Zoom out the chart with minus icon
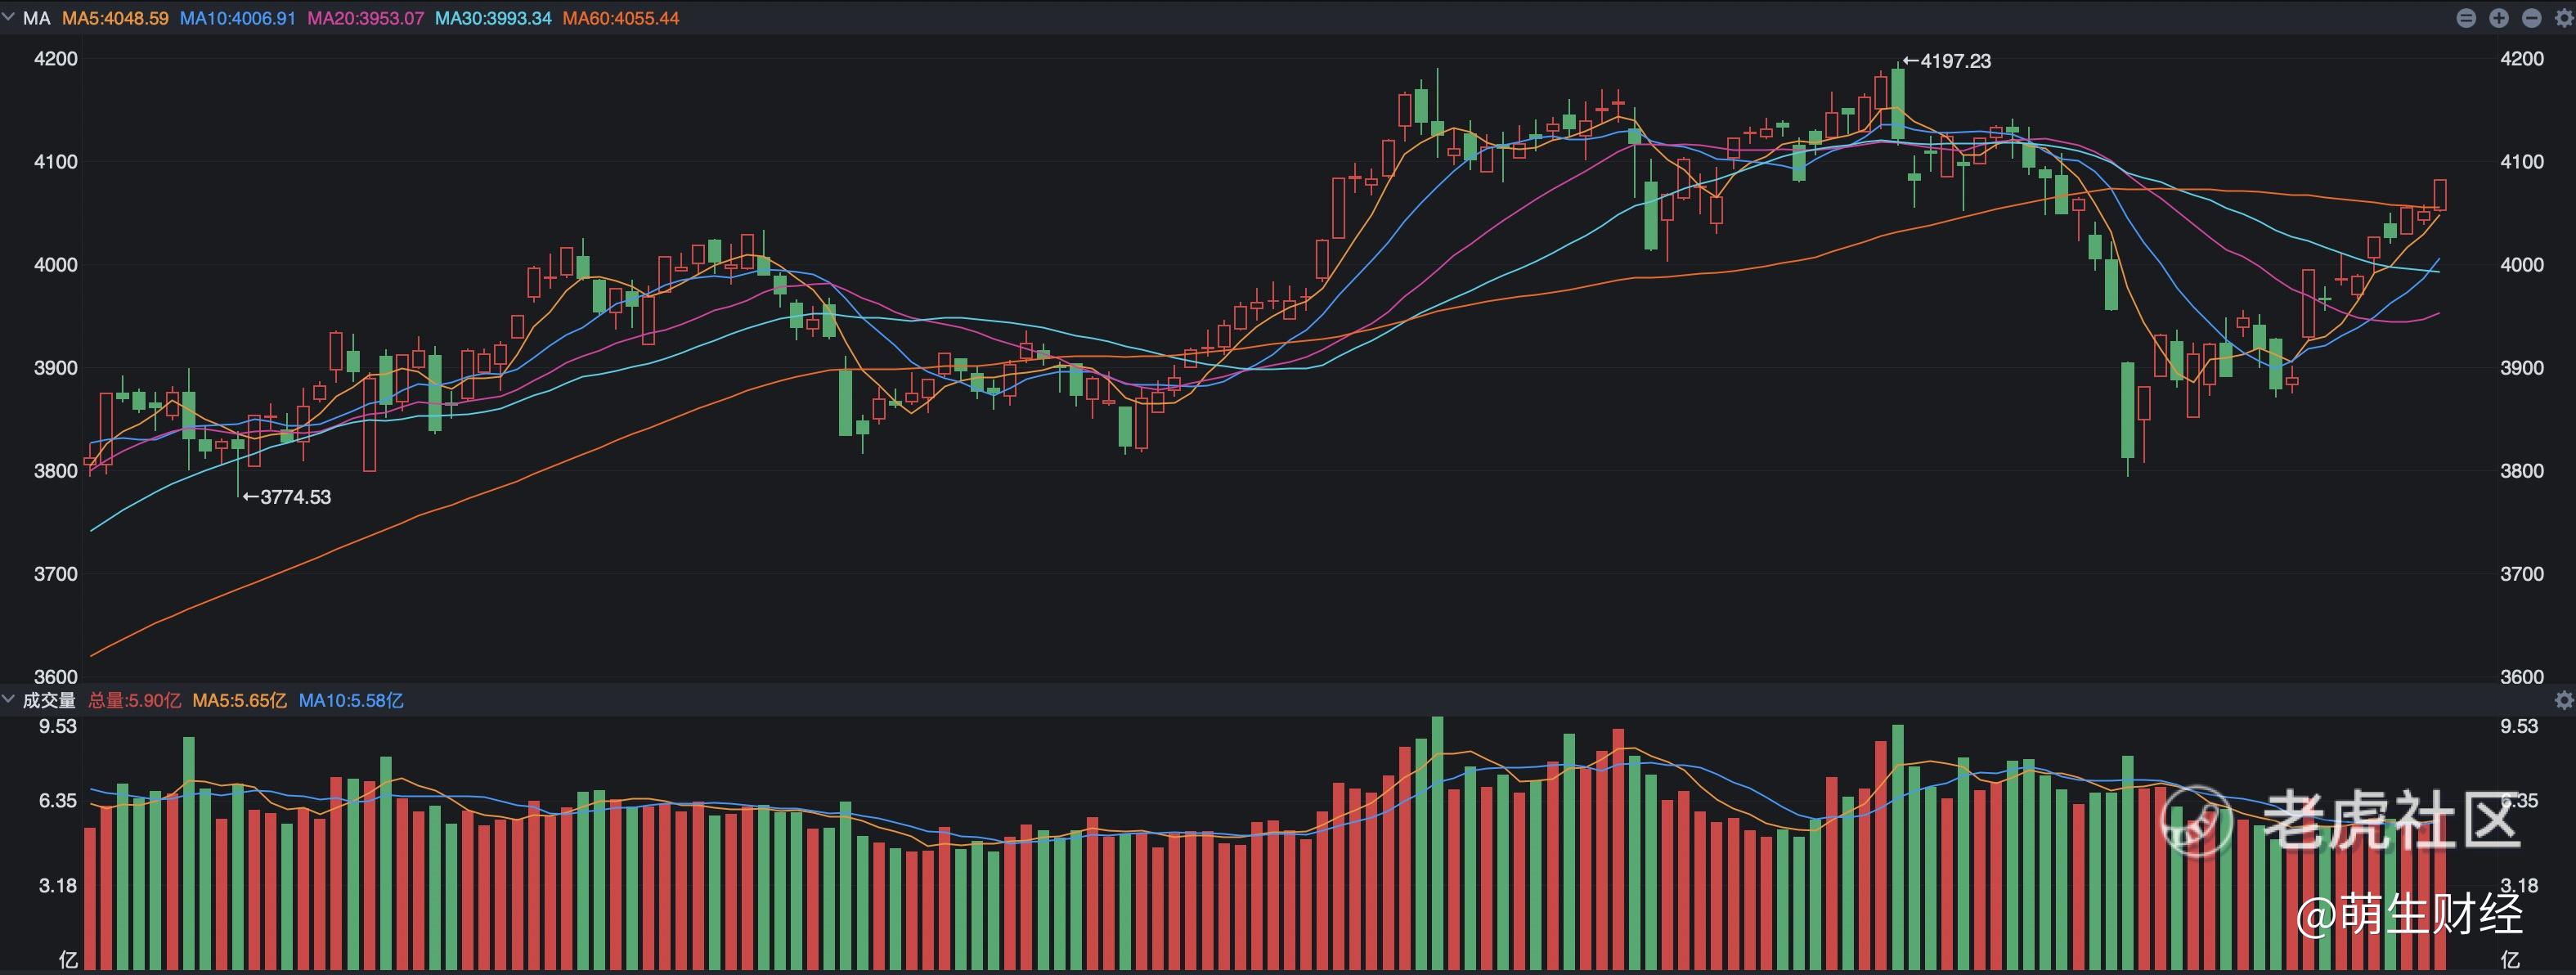Viewport: 2576px width, 975px height. pyautogui.click(x=2532, y=18)
